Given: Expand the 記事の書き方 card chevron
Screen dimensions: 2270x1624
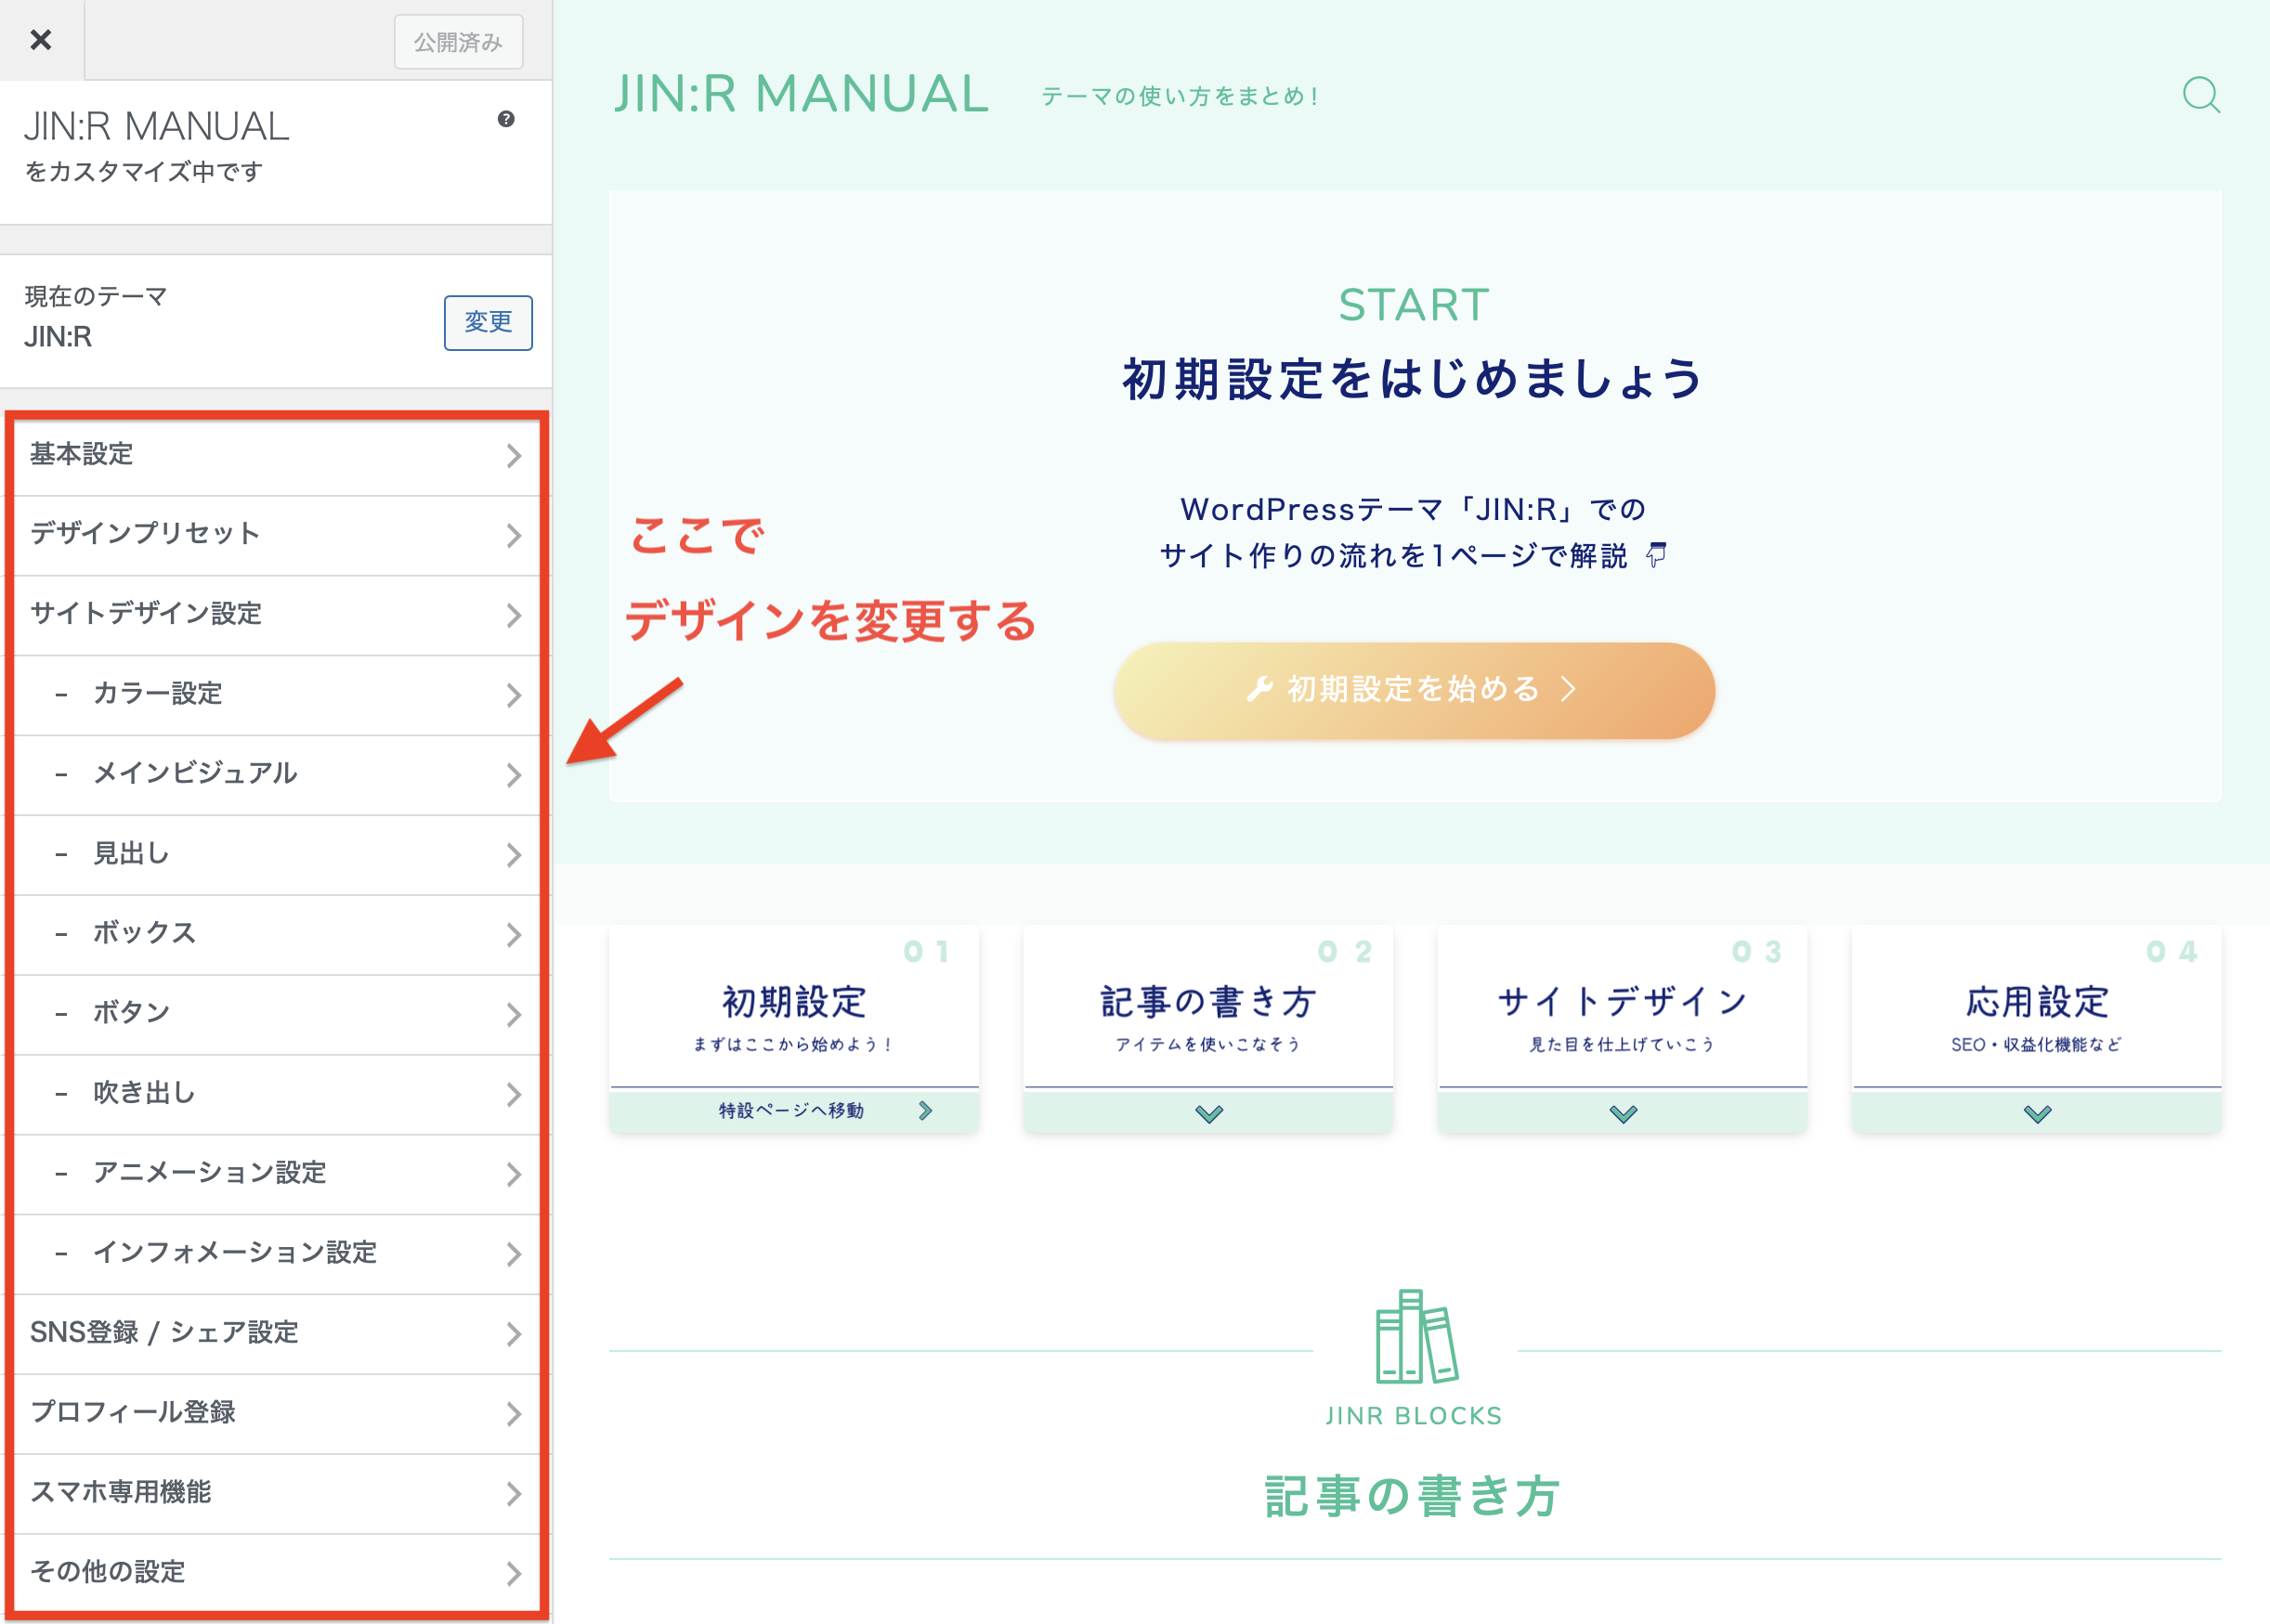Looking at the screenshot, I should click(1208, 1113).
